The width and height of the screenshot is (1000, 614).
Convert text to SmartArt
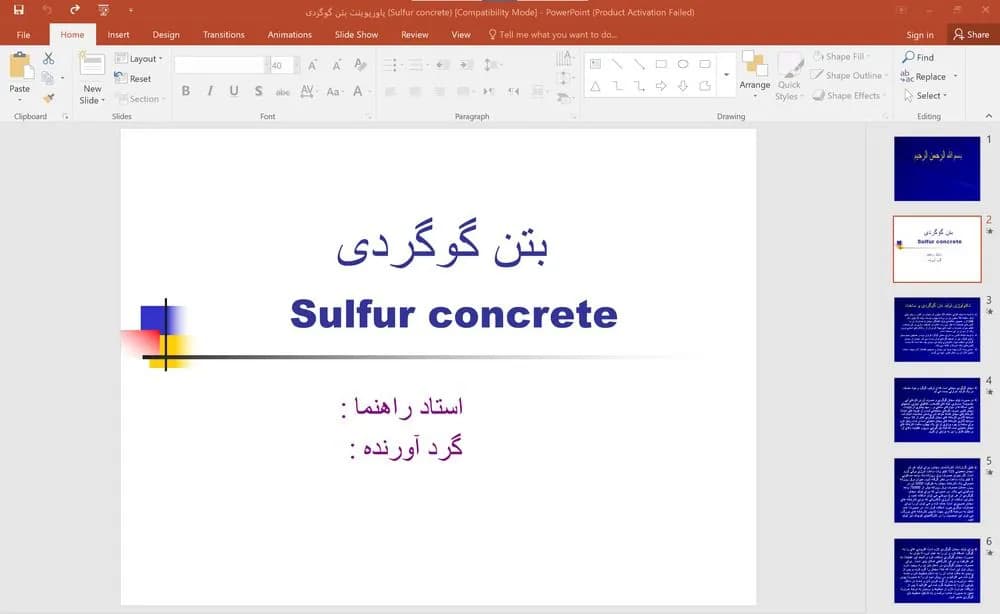tap(564, 98)
